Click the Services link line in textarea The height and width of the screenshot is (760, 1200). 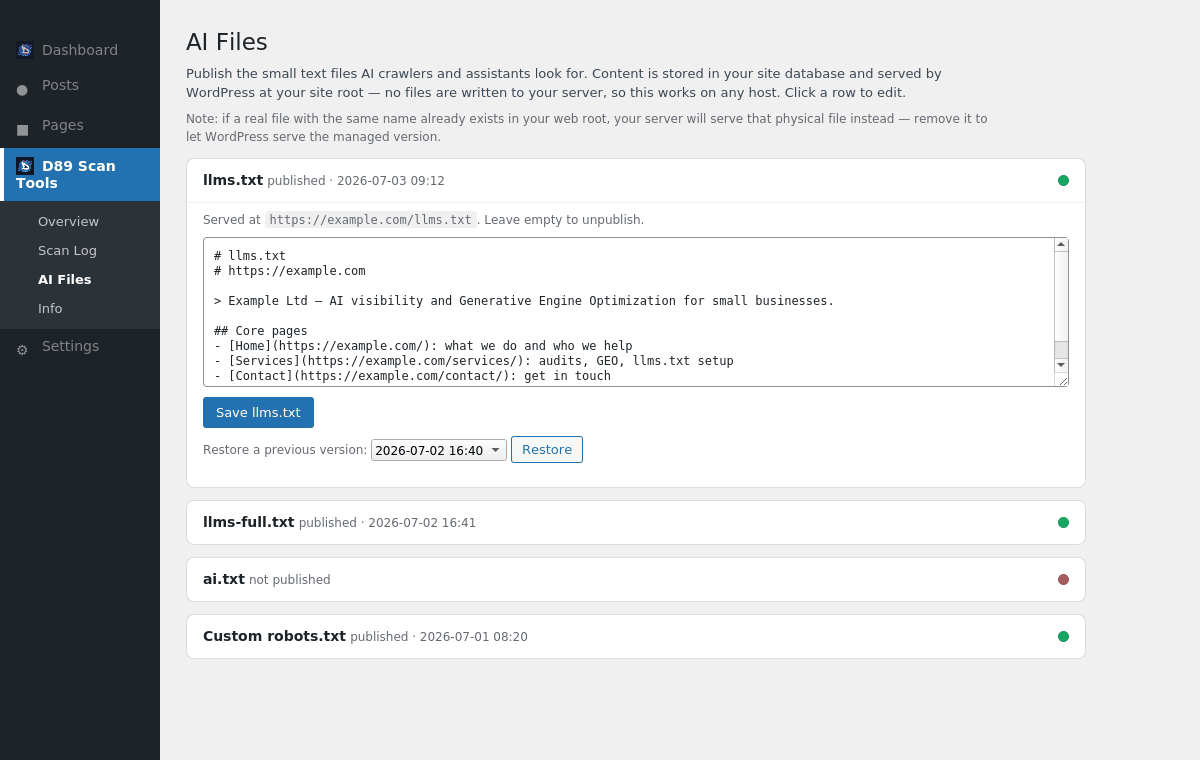pos(474,361)
